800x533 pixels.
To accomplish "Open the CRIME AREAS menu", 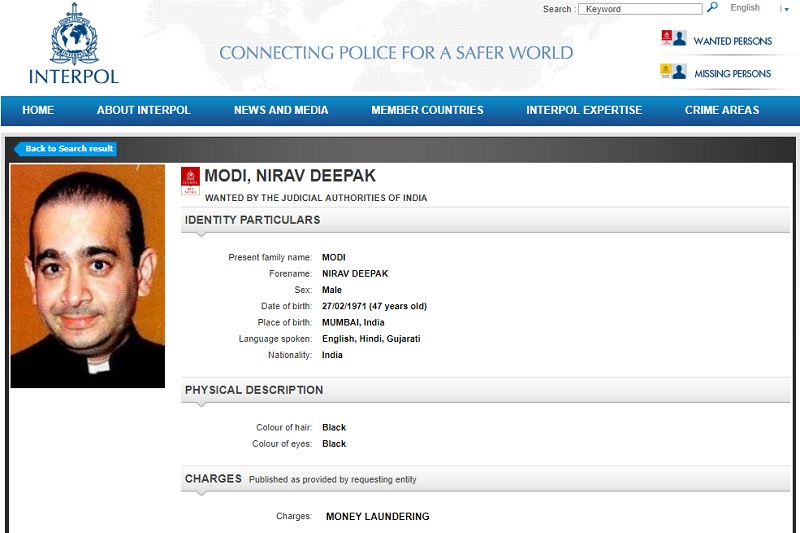I will point(722,110).
